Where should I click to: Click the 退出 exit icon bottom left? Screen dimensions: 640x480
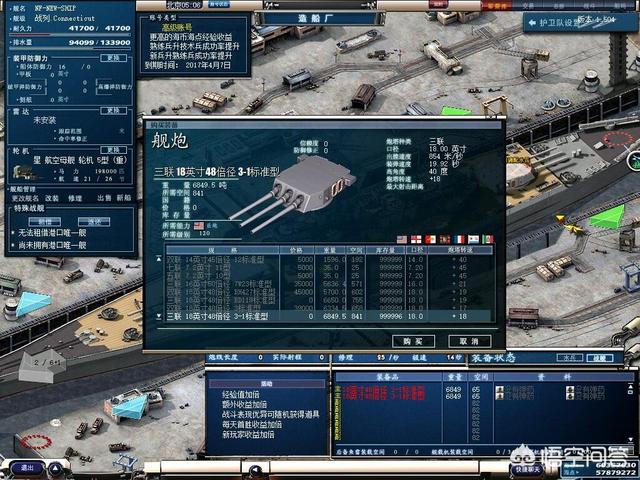(x=27, y=467)
